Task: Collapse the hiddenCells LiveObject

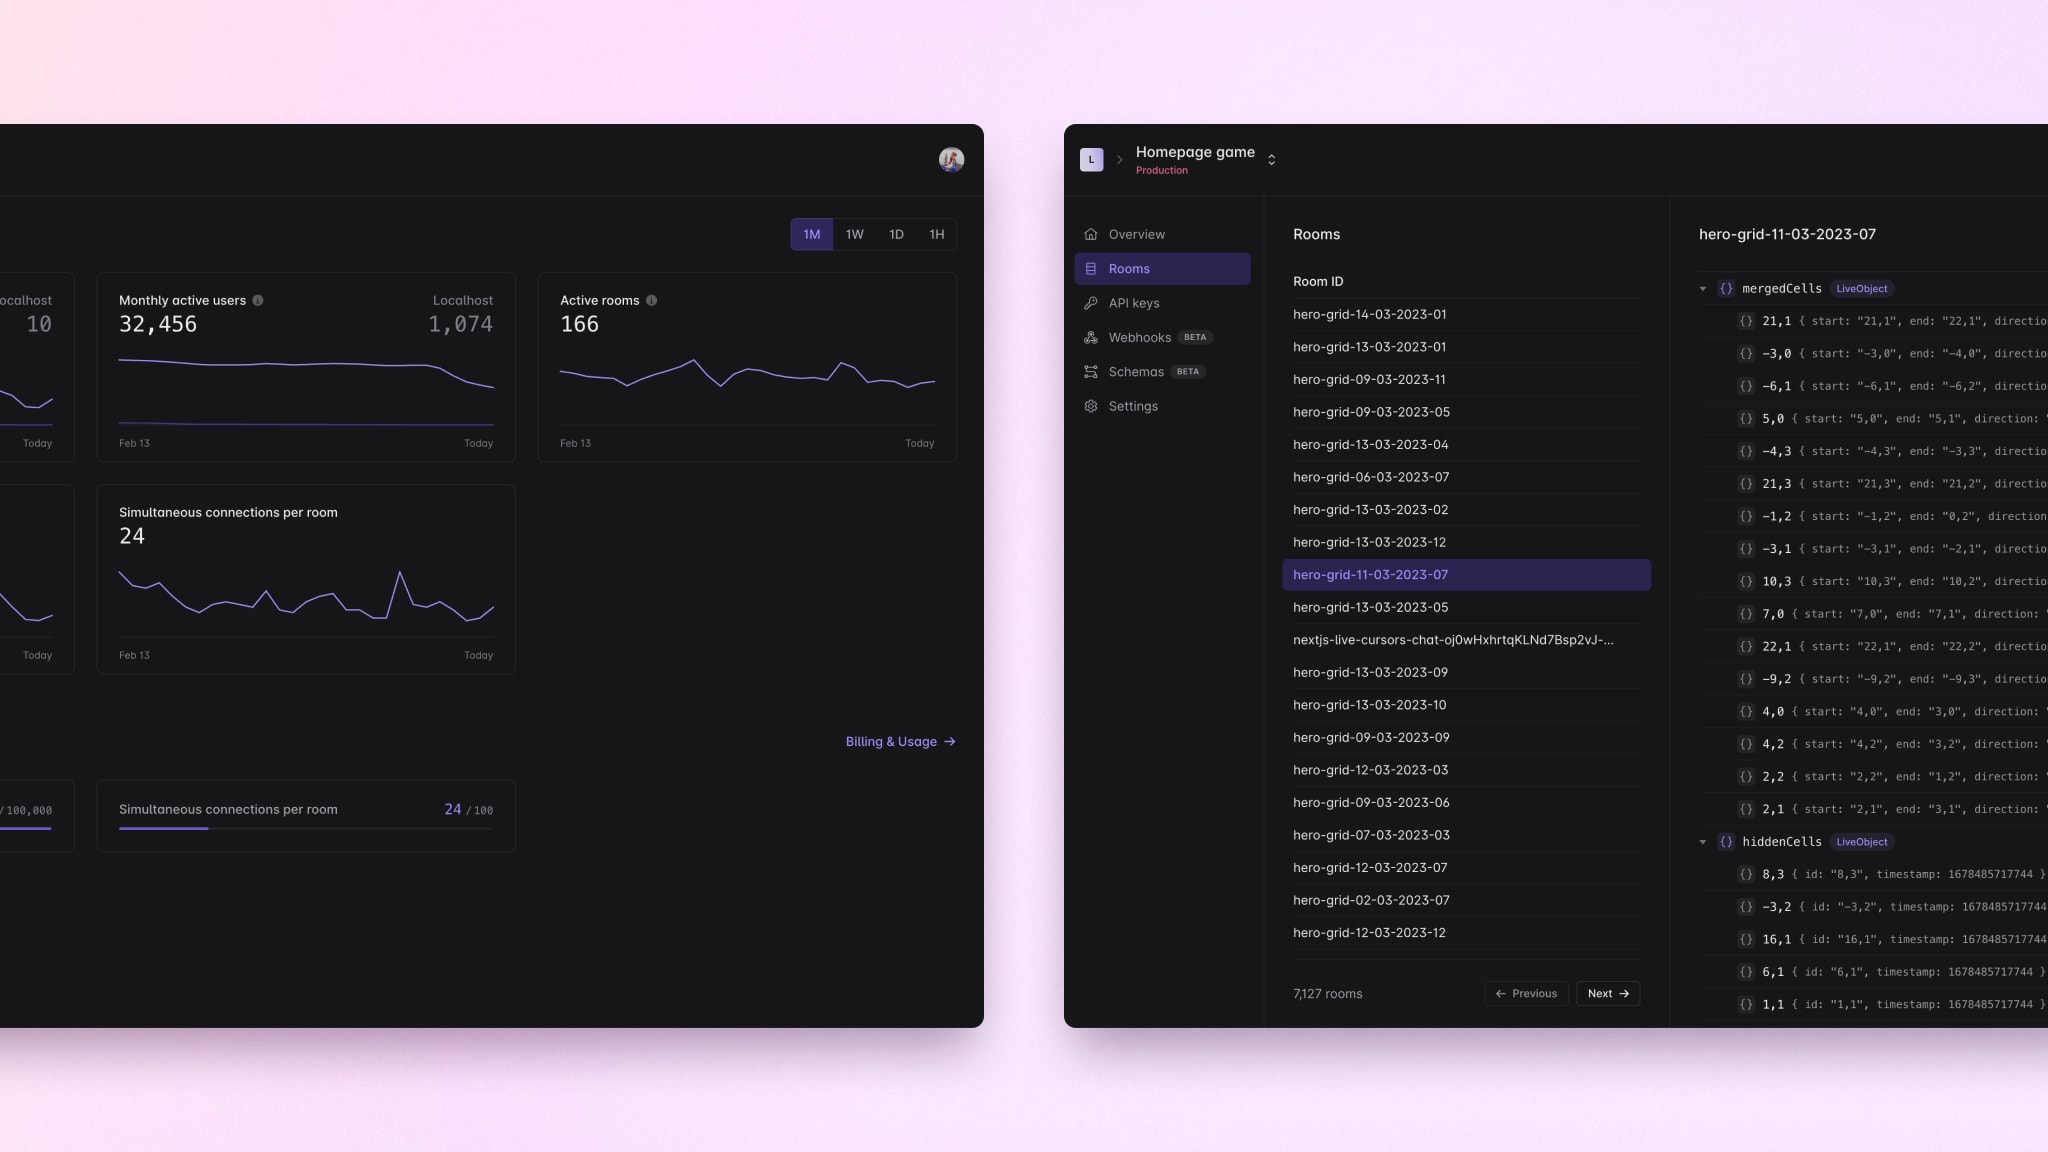Action: point(1703,841)
